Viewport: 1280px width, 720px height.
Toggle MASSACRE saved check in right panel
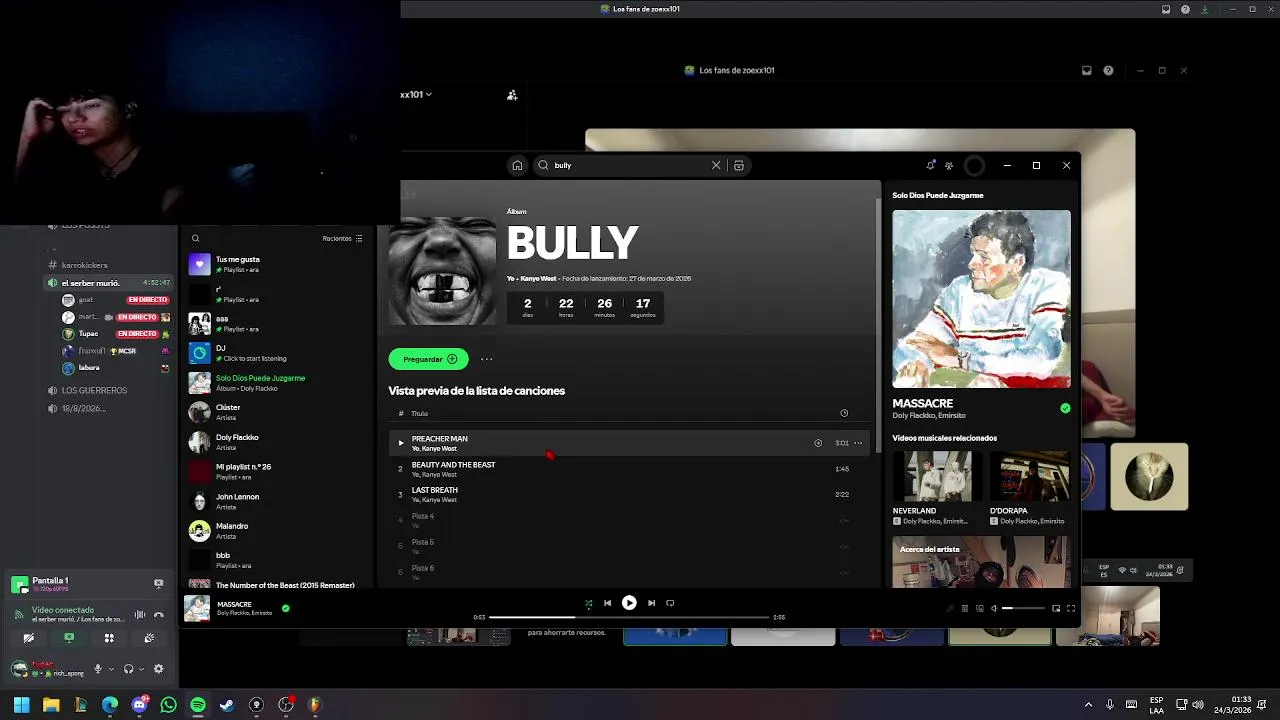[x=1065, y=408]
